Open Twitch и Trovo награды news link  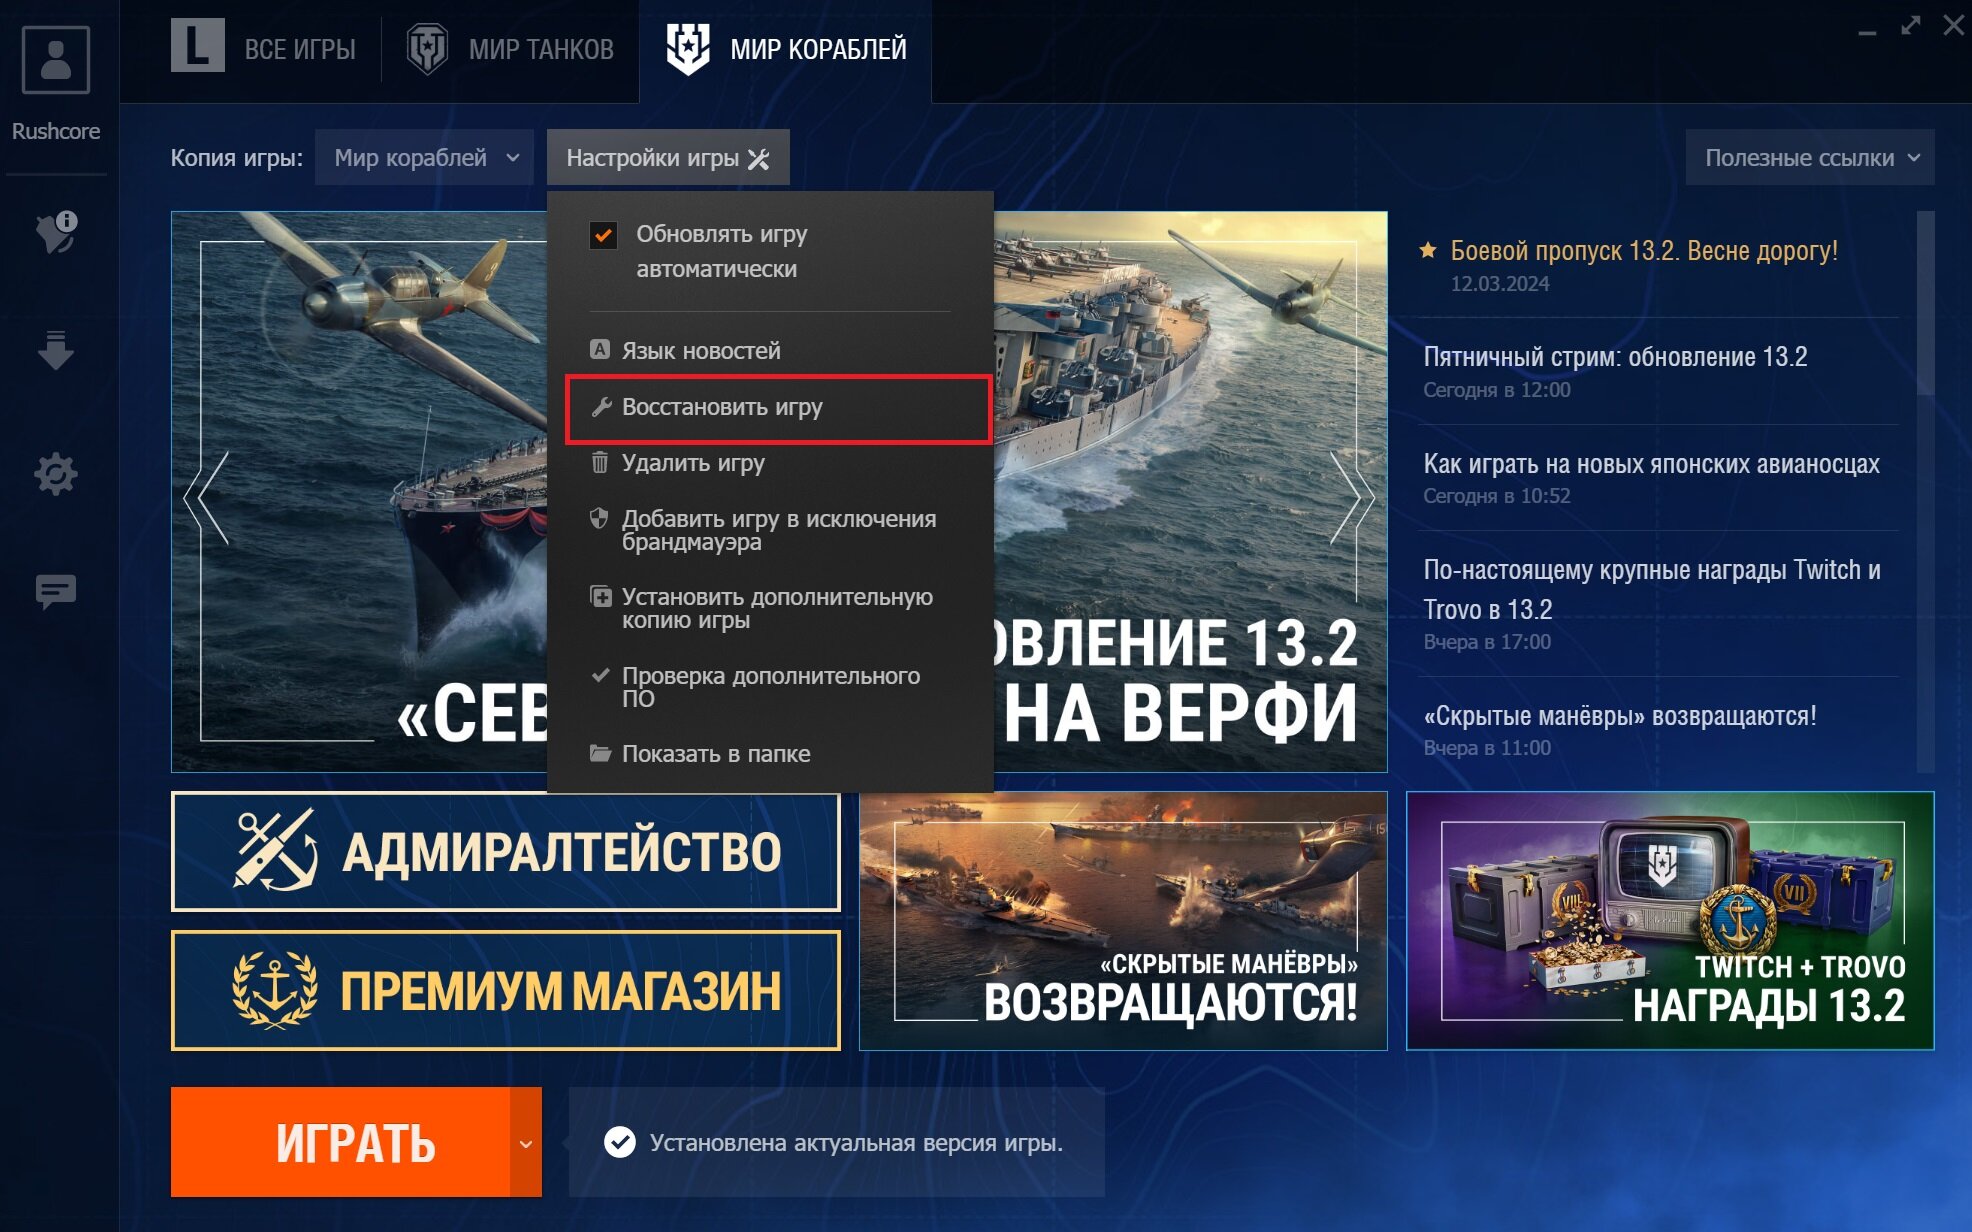(1652, 589)
